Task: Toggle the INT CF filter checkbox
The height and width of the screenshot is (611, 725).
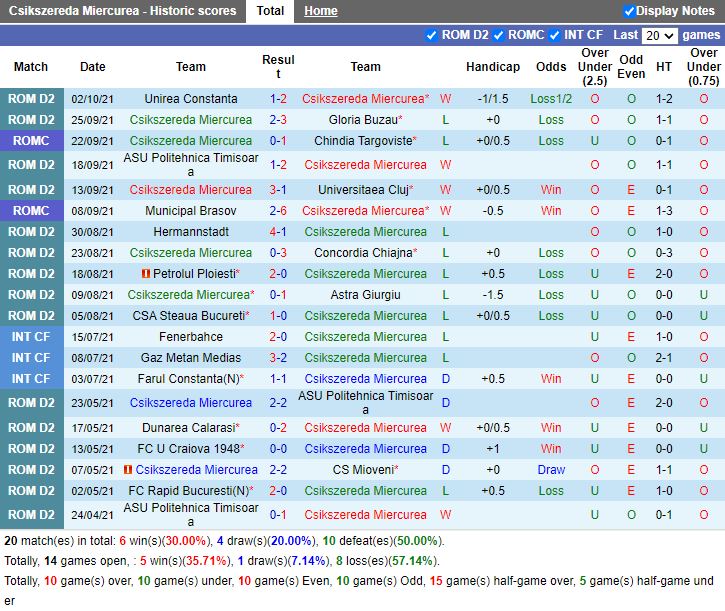Action: (554, 35)
